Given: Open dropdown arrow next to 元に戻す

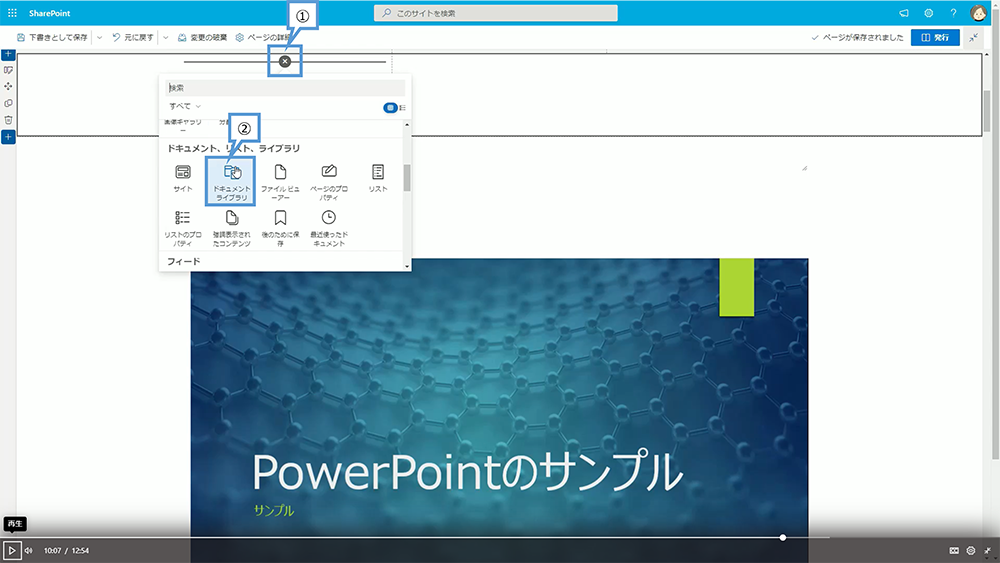Looking at the screenshot, I should click(x=165, y=38).
